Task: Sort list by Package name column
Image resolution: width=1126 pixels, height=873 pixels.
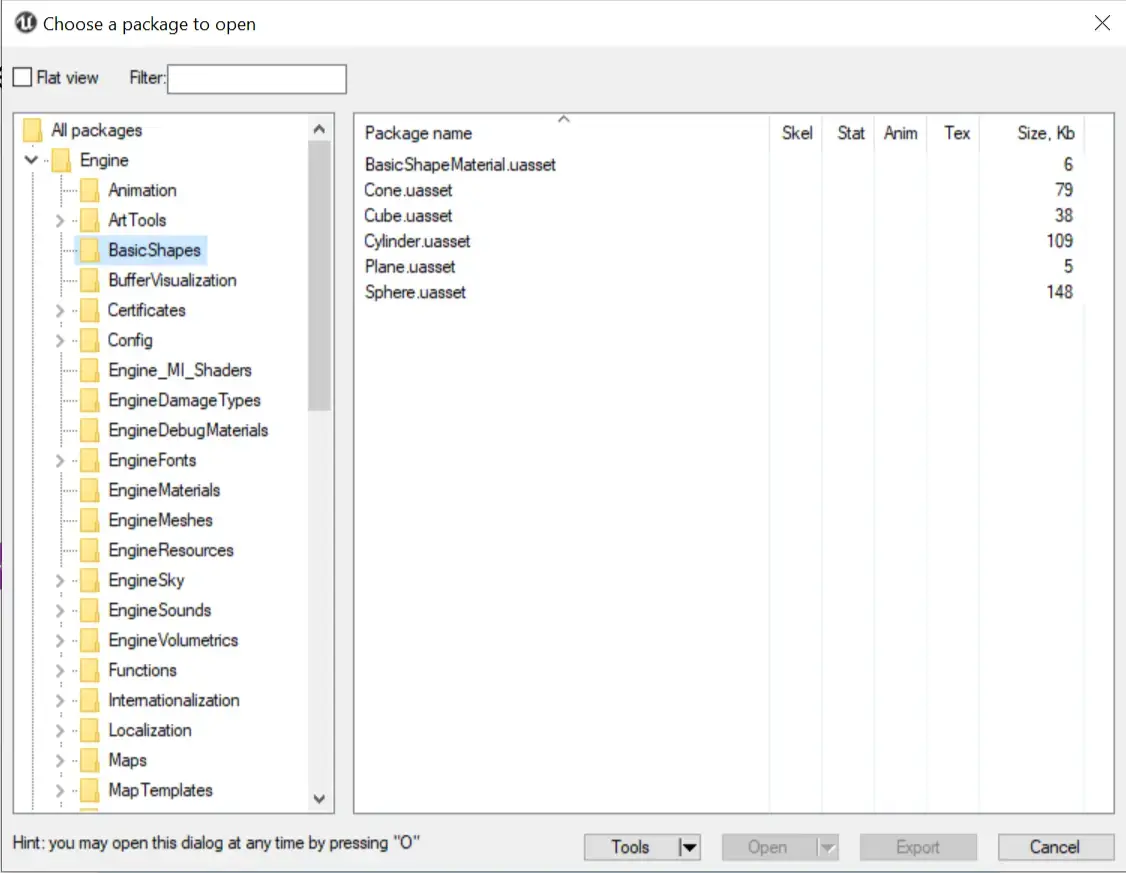Action: pyautogui.click(x=418, y=133)
